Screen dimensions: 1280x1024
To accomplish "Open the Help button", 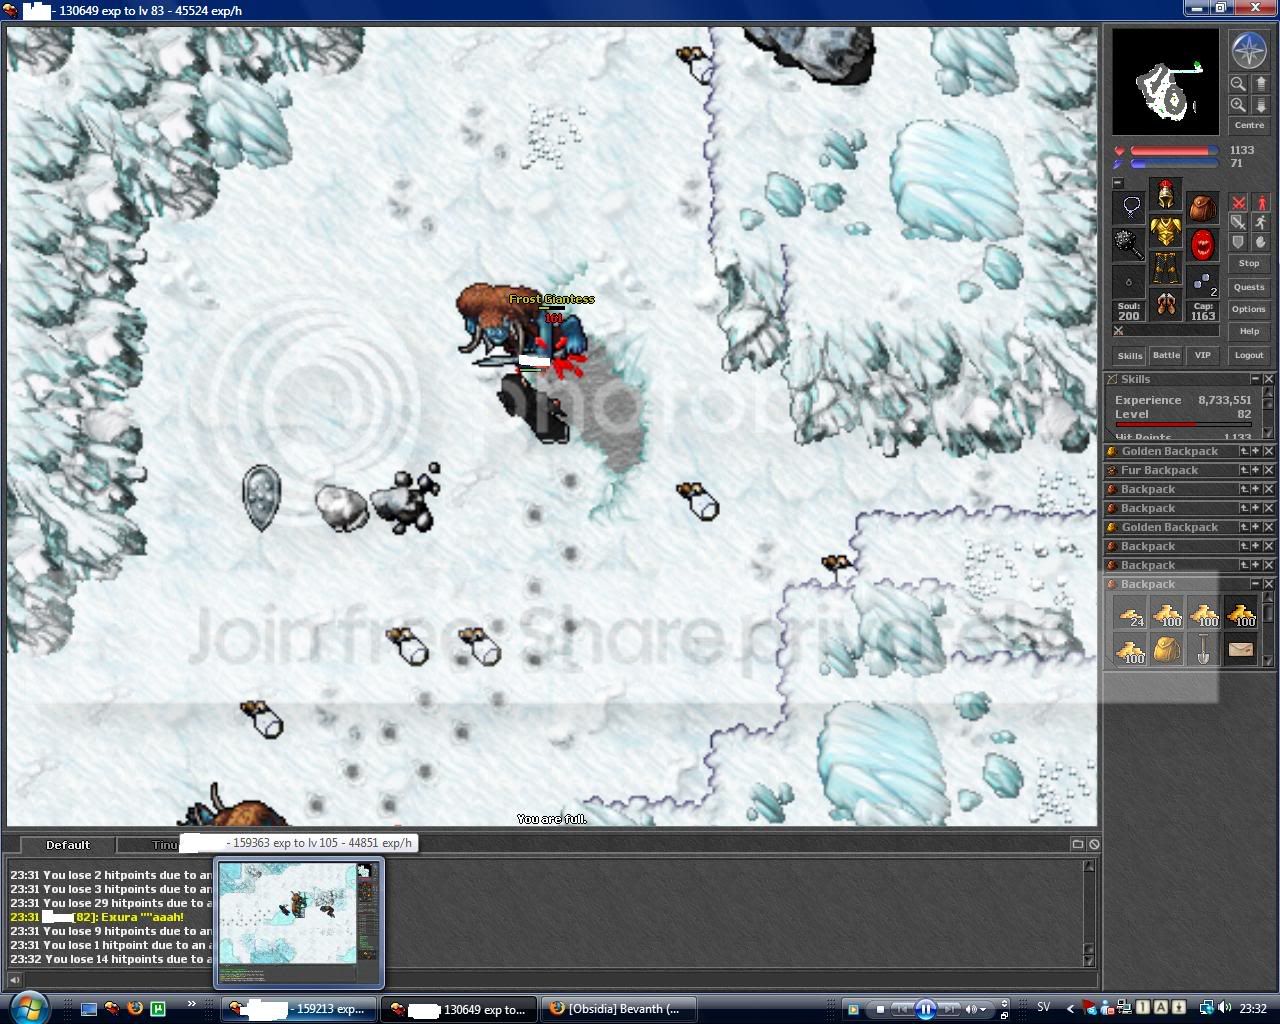I will pyautogui.click(x=1249, y=331).
